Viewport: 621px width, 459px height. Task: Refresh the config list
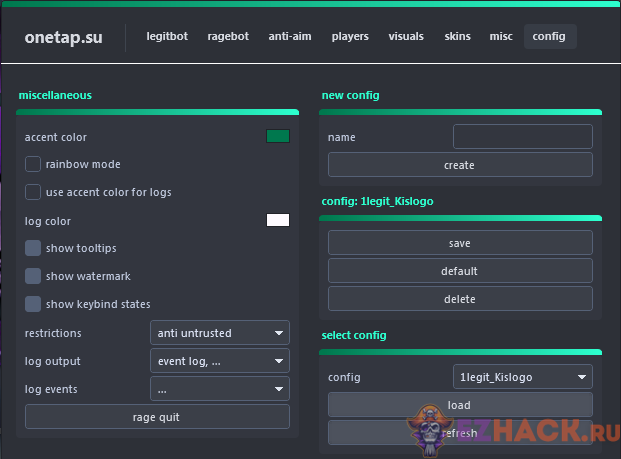pos(460,433)
